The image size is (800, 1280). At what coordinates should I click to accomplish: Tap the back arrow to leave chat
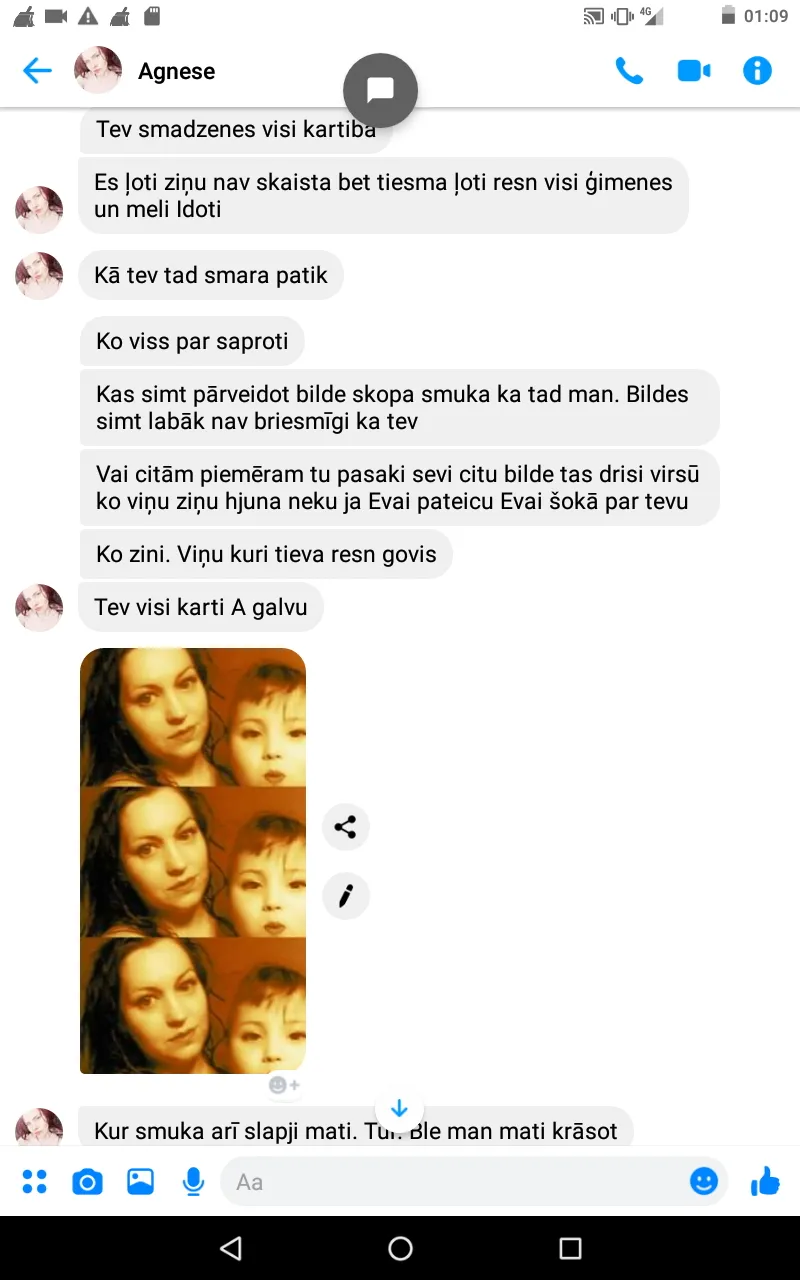pyautogui.click(x=37, y=71)
